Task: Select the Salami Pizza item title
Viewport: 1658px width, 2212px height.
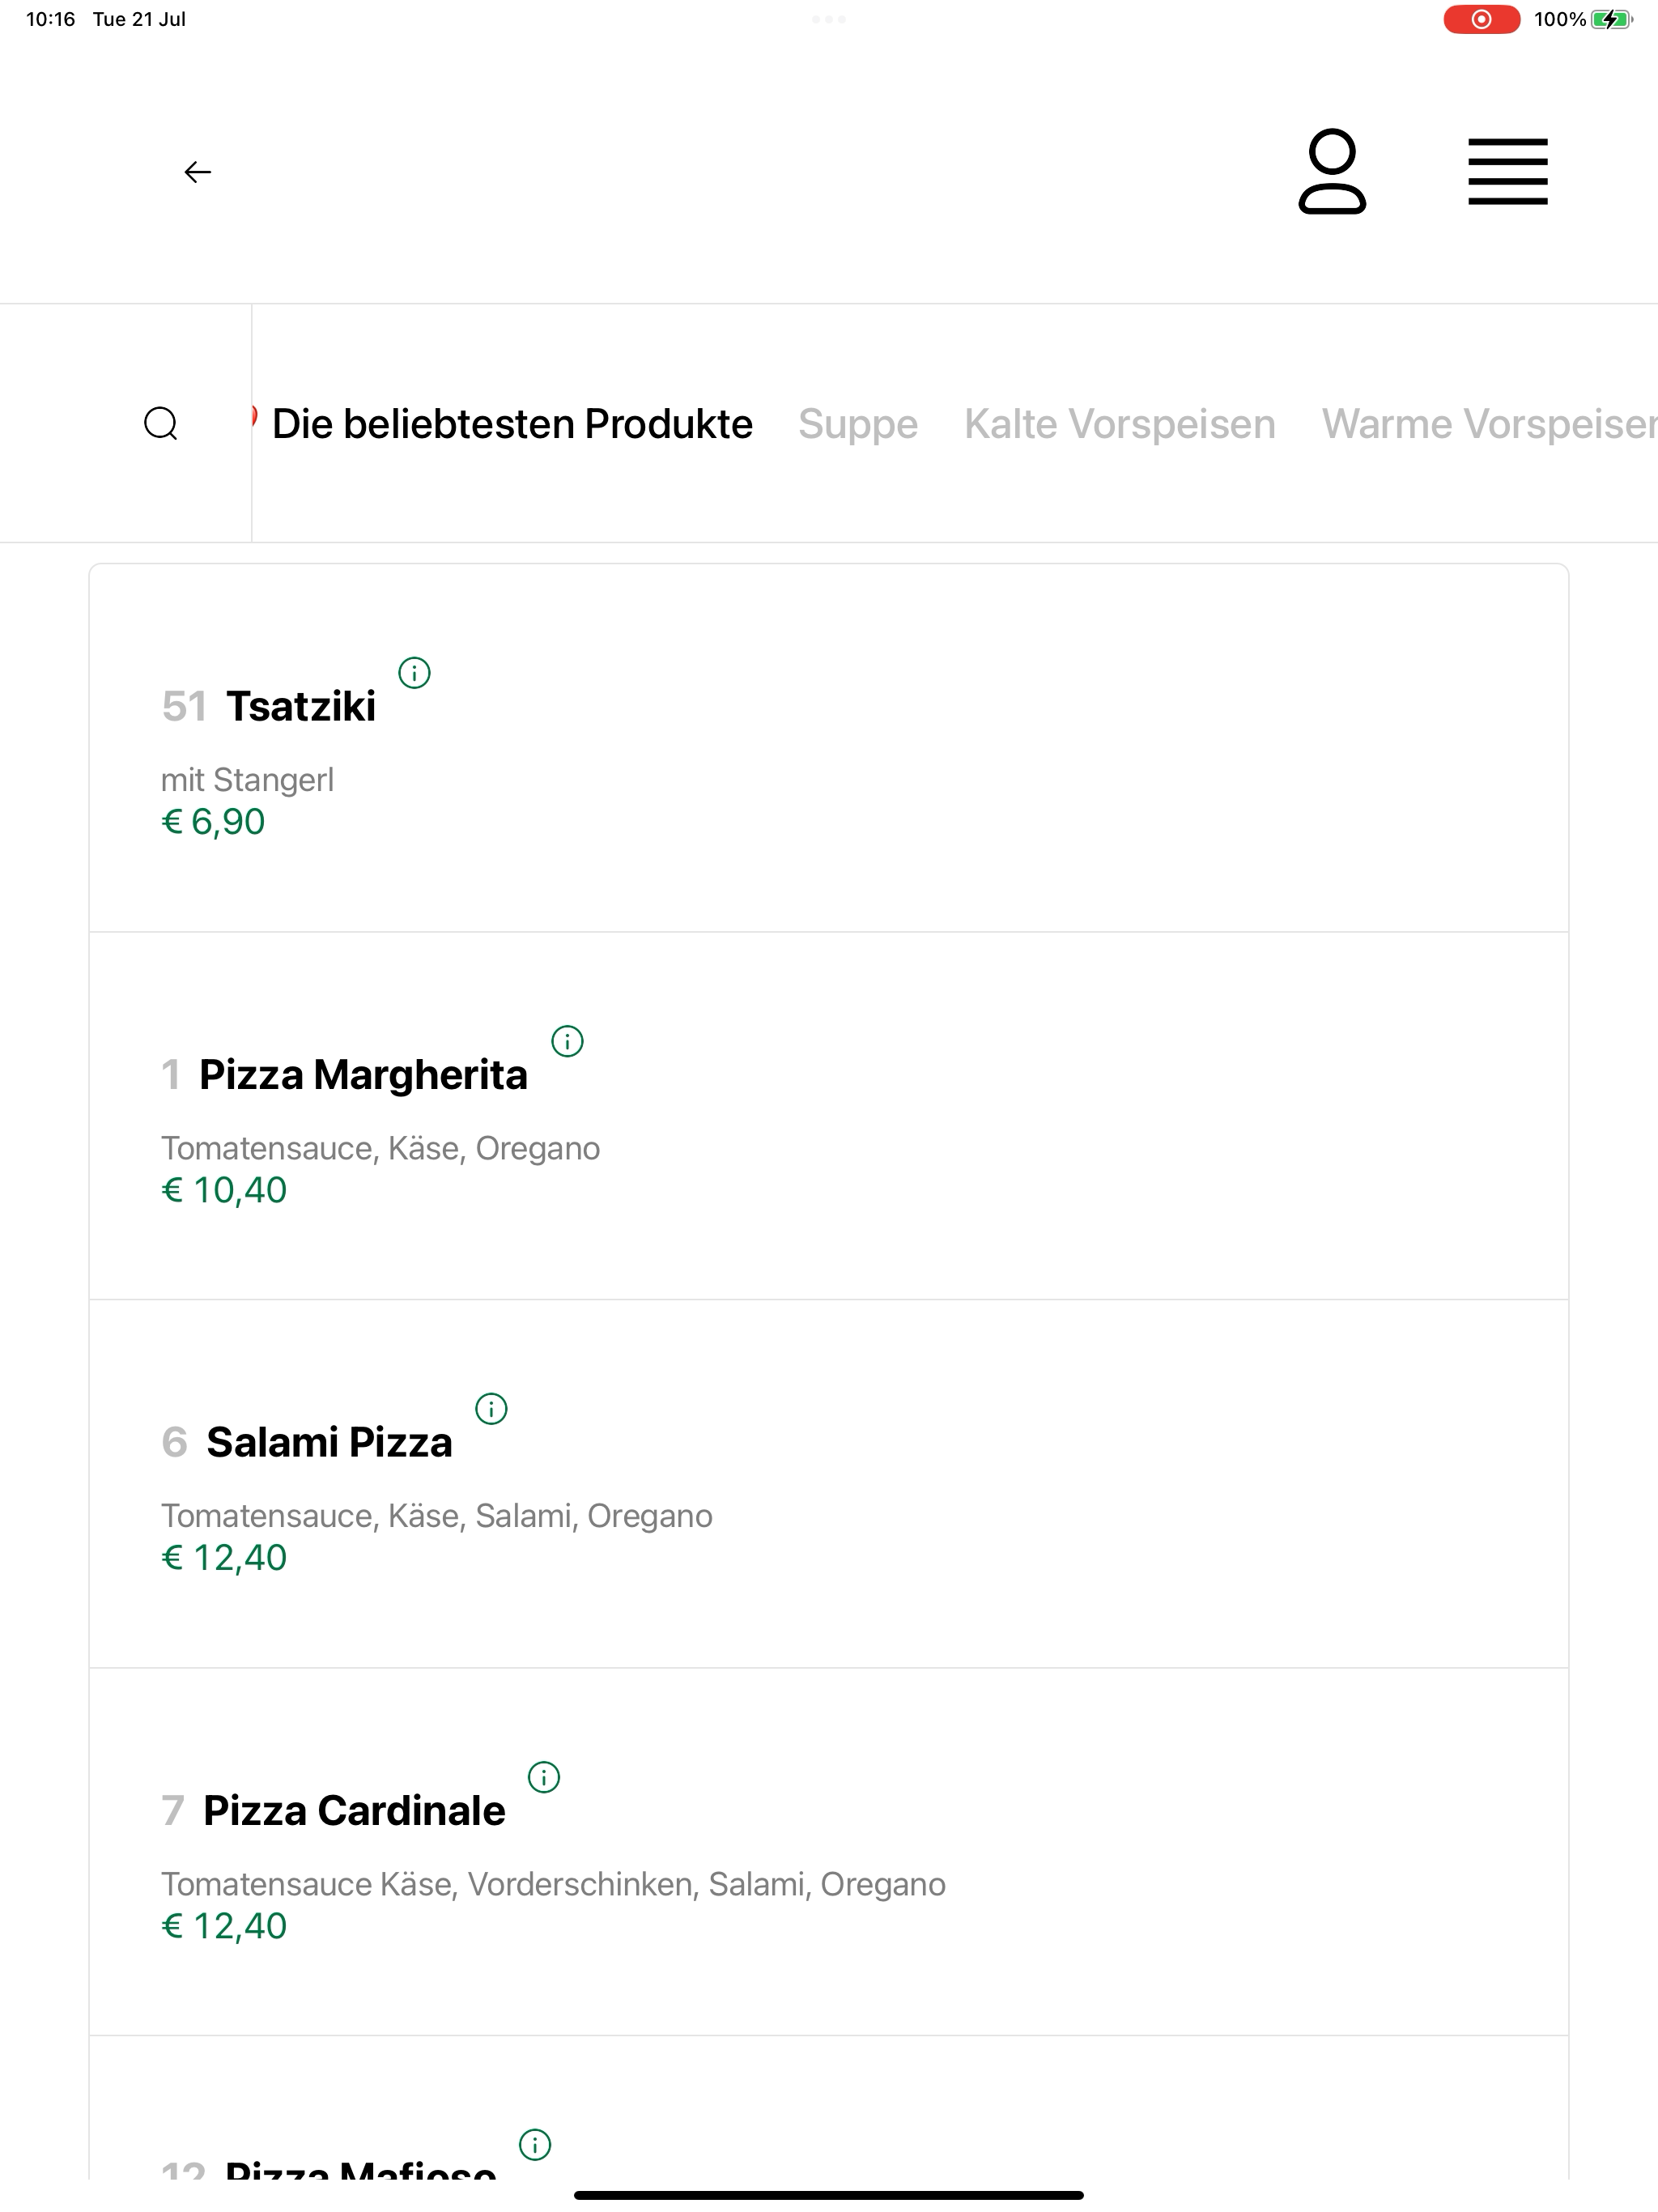Action: tap(329, 1442)
